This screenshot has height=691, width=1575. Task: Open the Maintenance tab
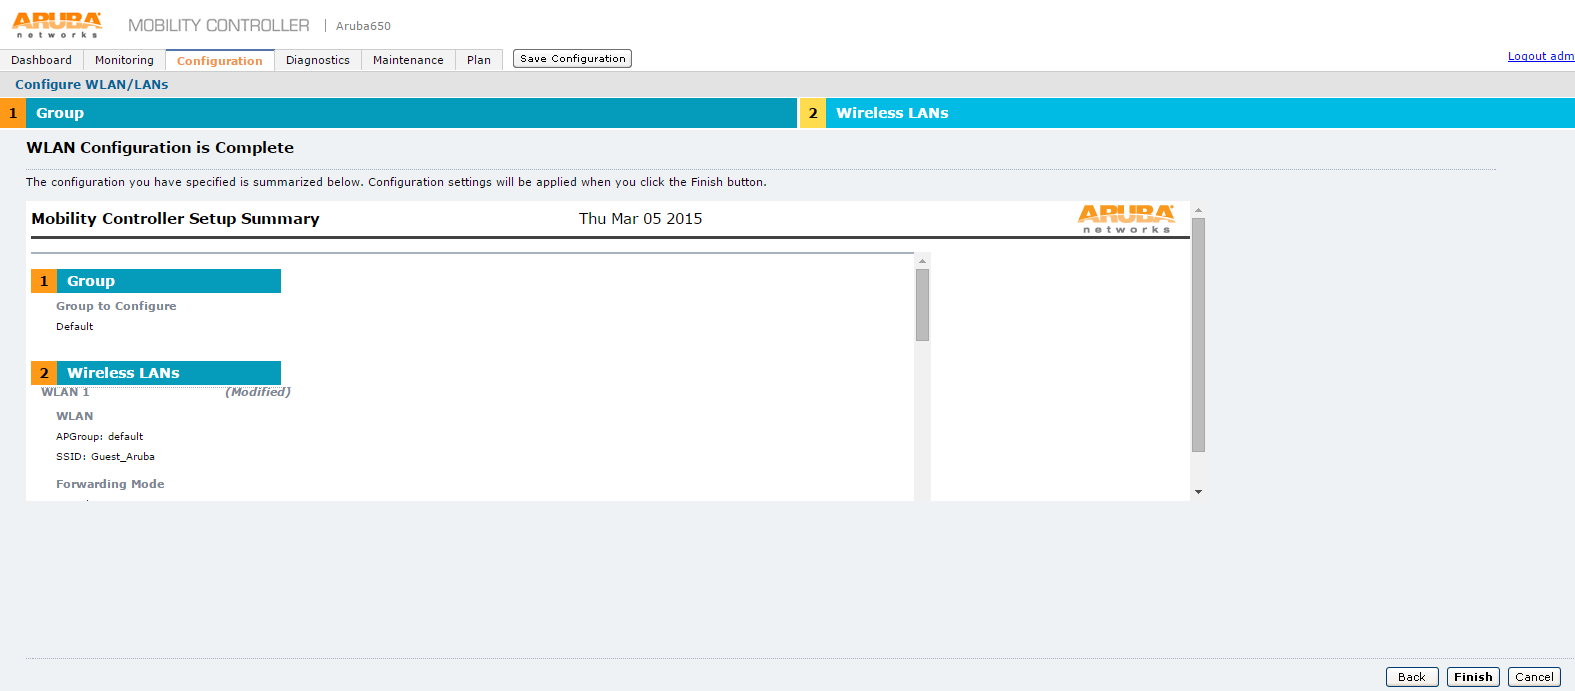(x=408, y=60)
